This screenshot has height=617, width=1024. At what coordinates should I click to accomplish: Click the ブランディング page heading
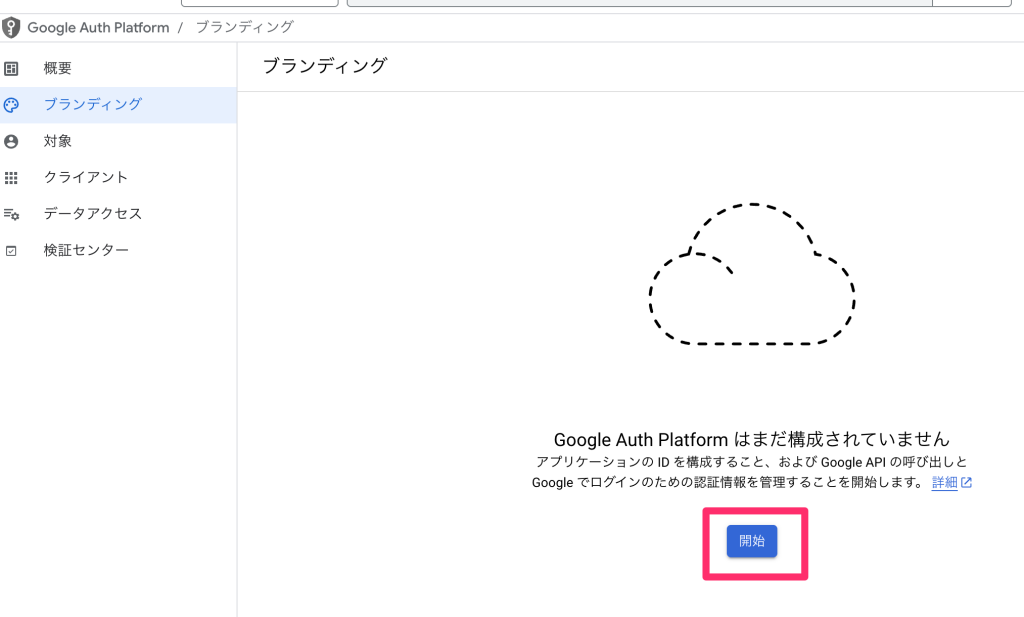click(x=325, y=66)
